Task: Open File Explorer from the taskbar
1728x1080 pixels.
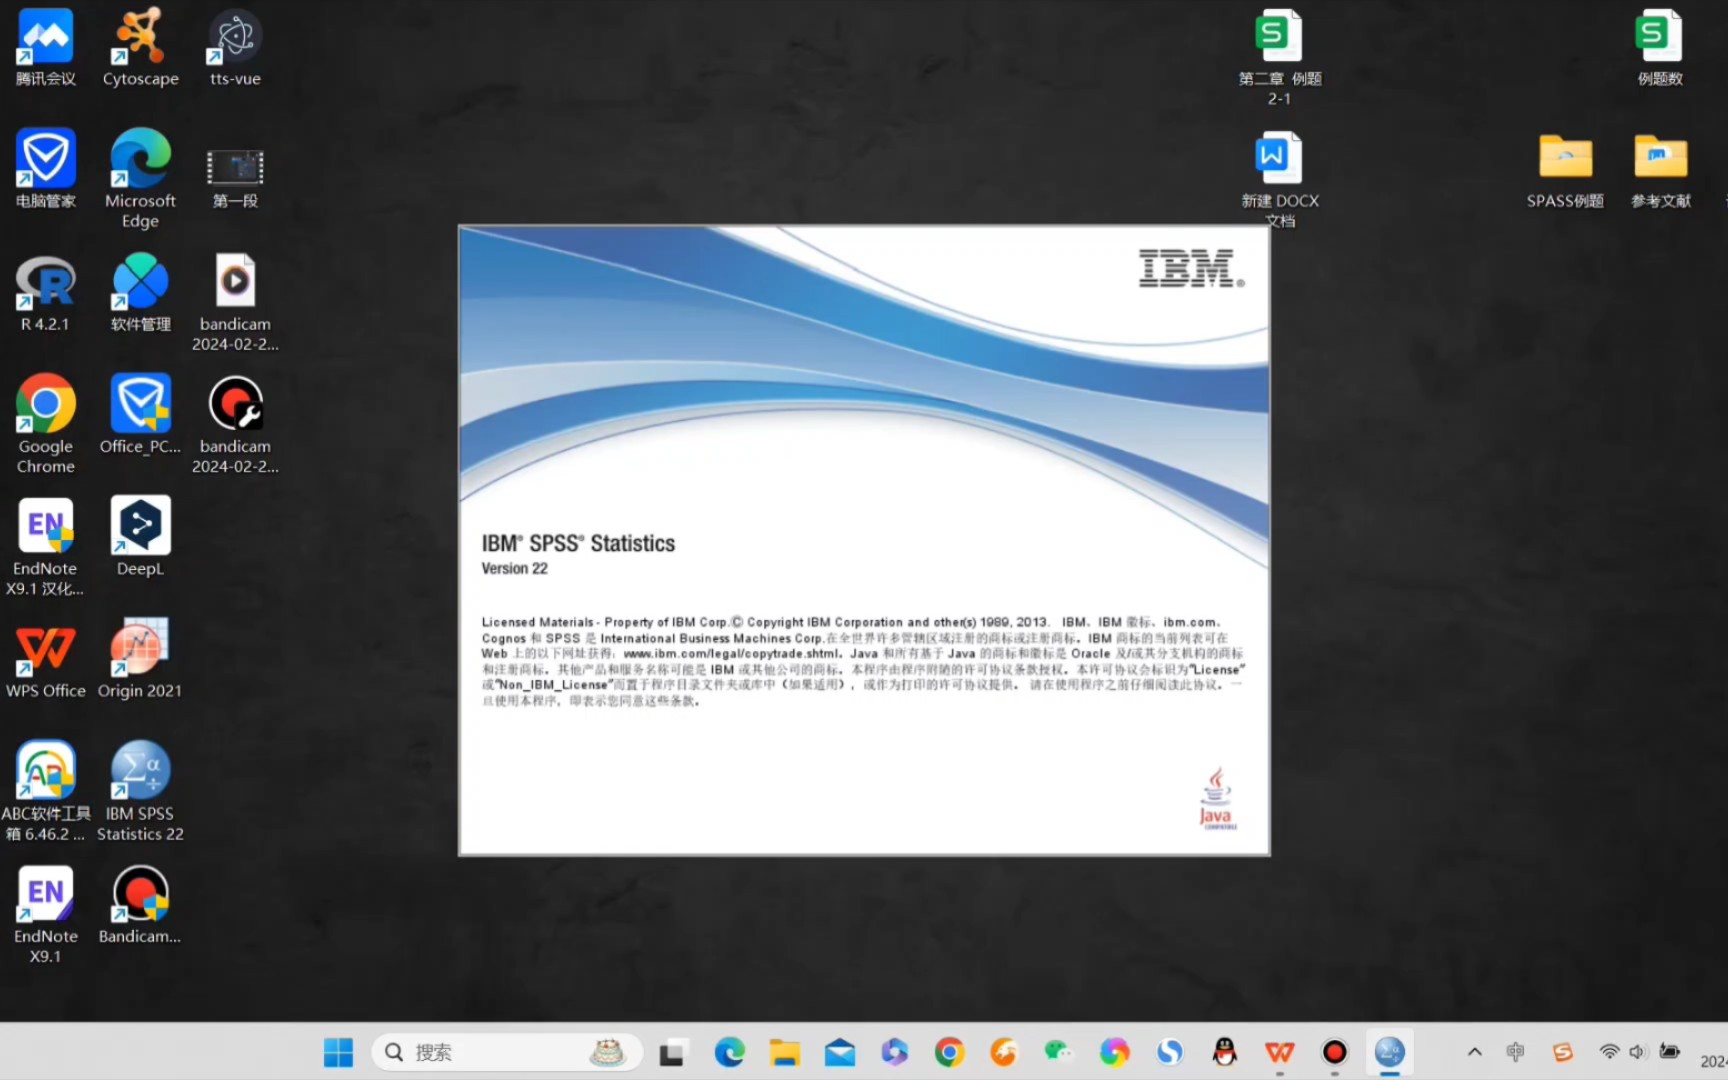Action: tap(784, 1052)
